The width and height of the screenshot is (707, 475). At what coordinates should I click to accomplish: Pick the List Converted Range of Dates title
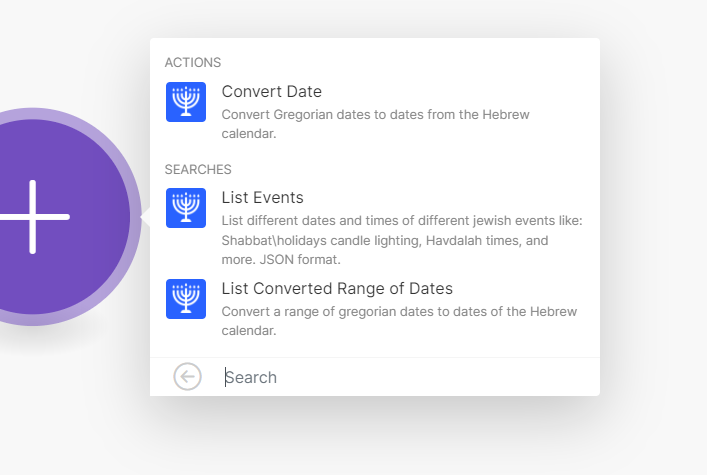click(x=337, y=289)
